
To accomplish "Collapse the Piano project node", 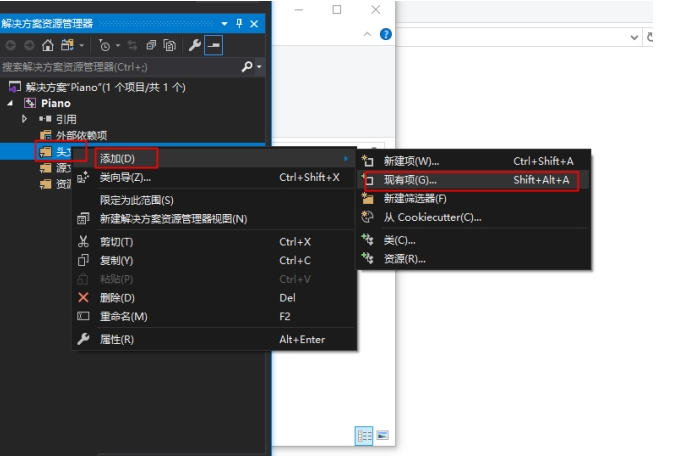I will (11, 103).
